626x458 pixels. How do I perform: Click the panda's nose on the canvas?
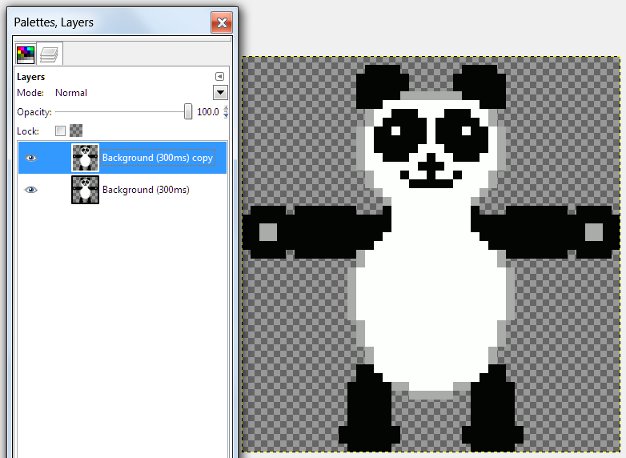[431, 166]
